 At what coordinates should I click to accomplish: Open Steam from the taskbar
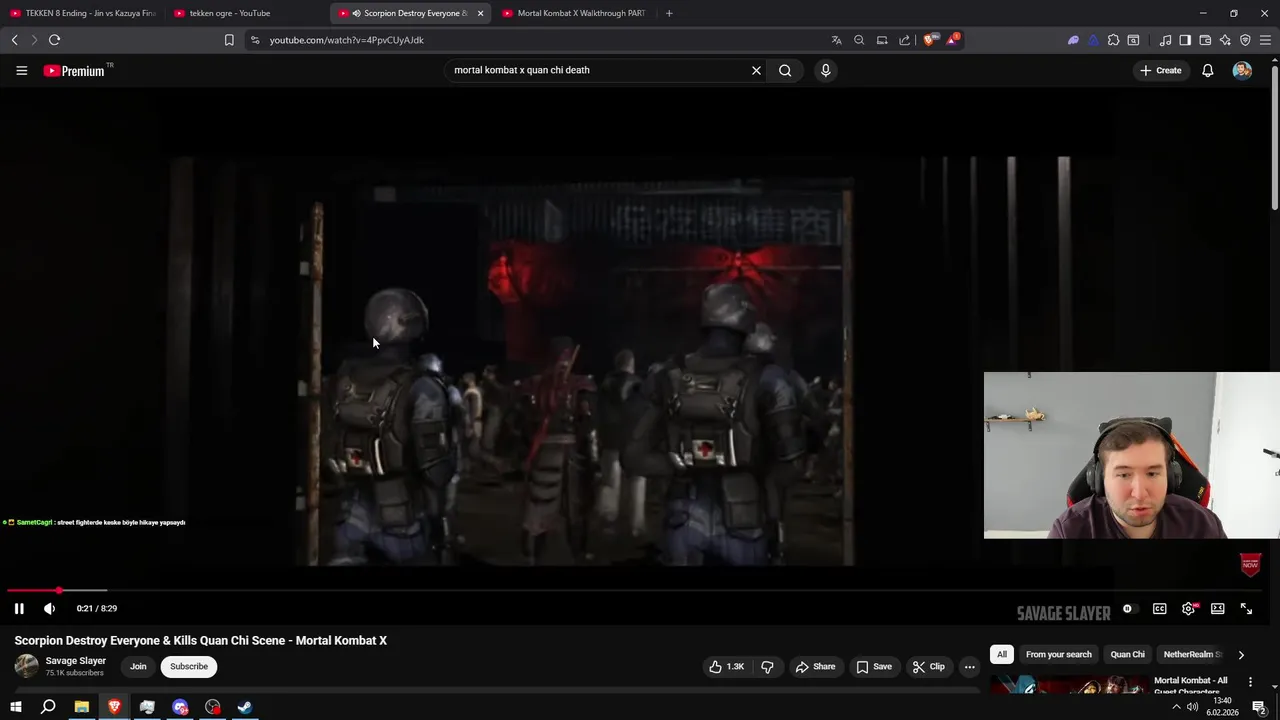[245, 707]
